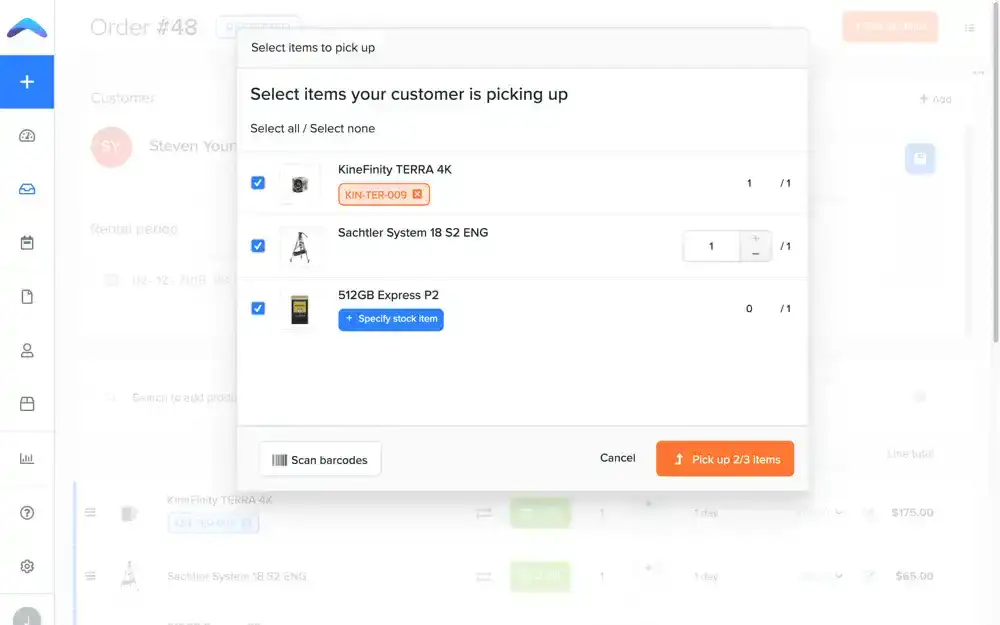Open the Calendar icon in the sidebar
Viewport: 1000px width, 625px height.
(x=27, y=242)
